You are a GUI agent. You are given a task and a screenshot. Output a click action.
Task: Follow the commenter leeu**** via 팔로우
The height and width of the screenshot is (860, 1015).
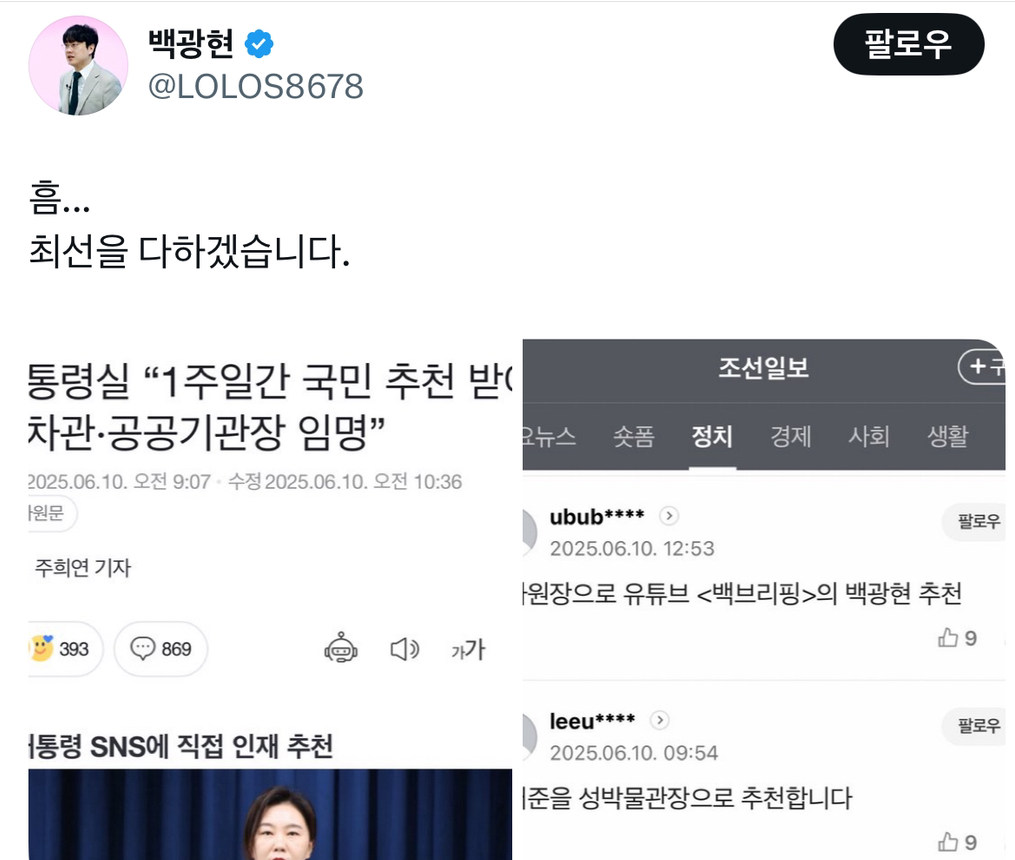977,725
